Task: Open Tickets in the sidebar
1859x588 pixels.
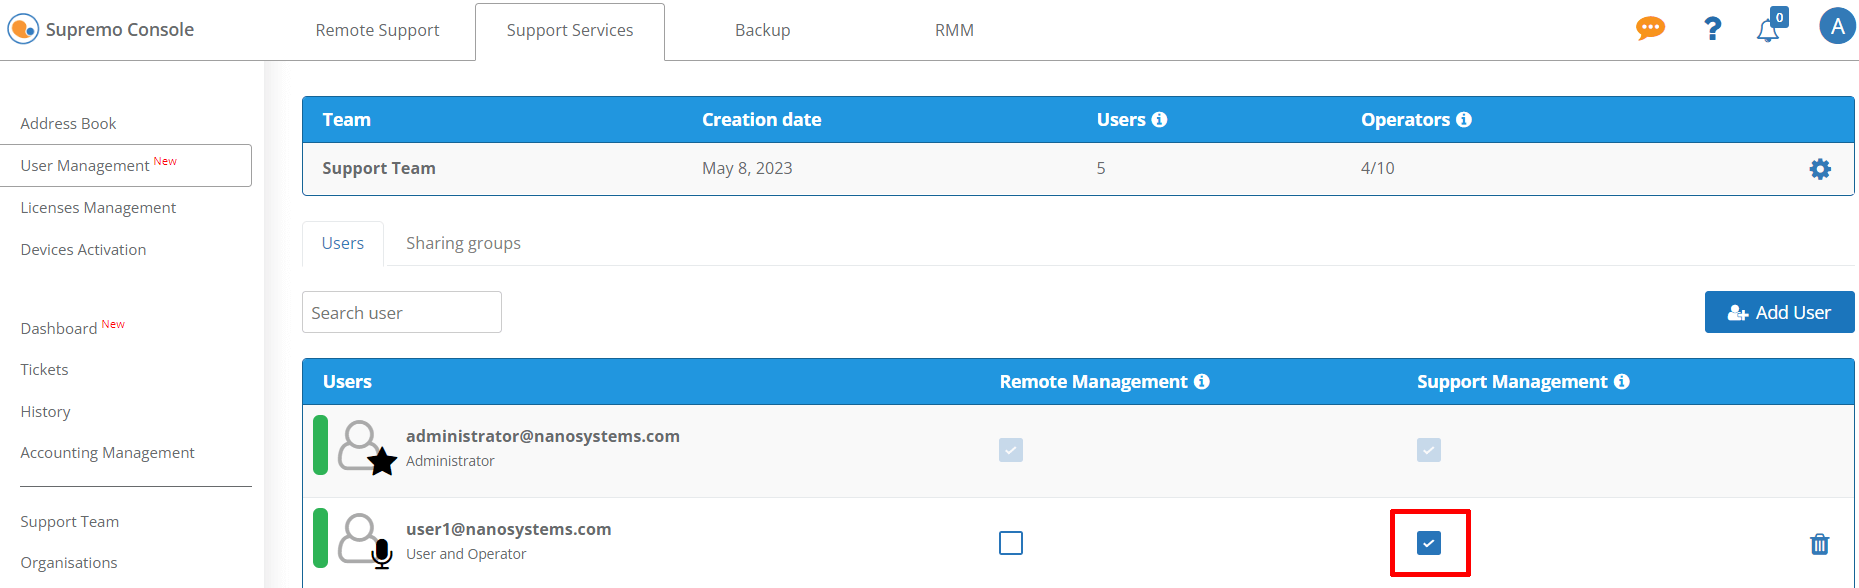Action: [x=44, y=369]
